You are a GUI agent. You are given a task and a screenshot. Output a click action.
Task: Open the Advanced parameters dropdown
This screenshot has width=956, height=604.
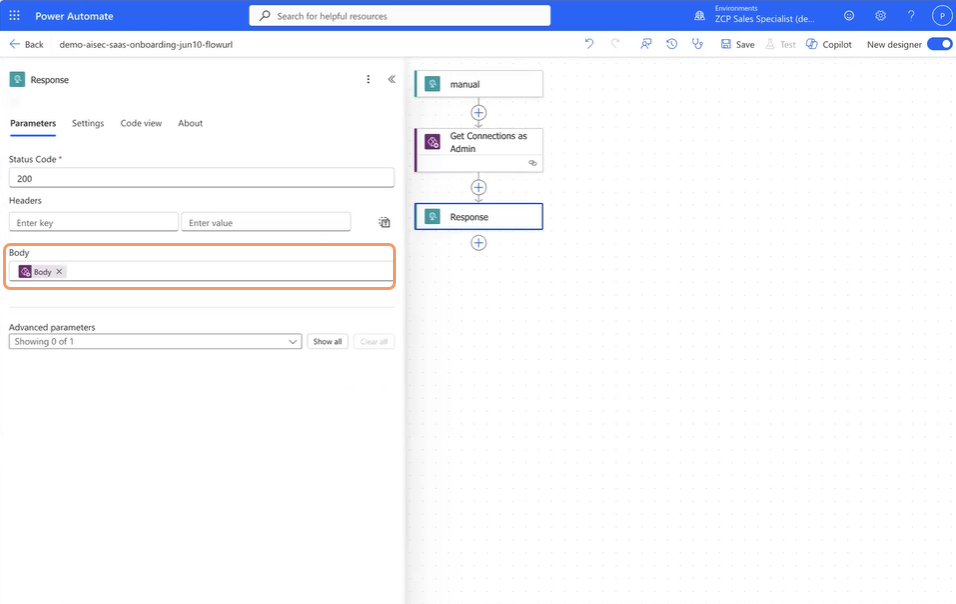click(x=155, y=341)
